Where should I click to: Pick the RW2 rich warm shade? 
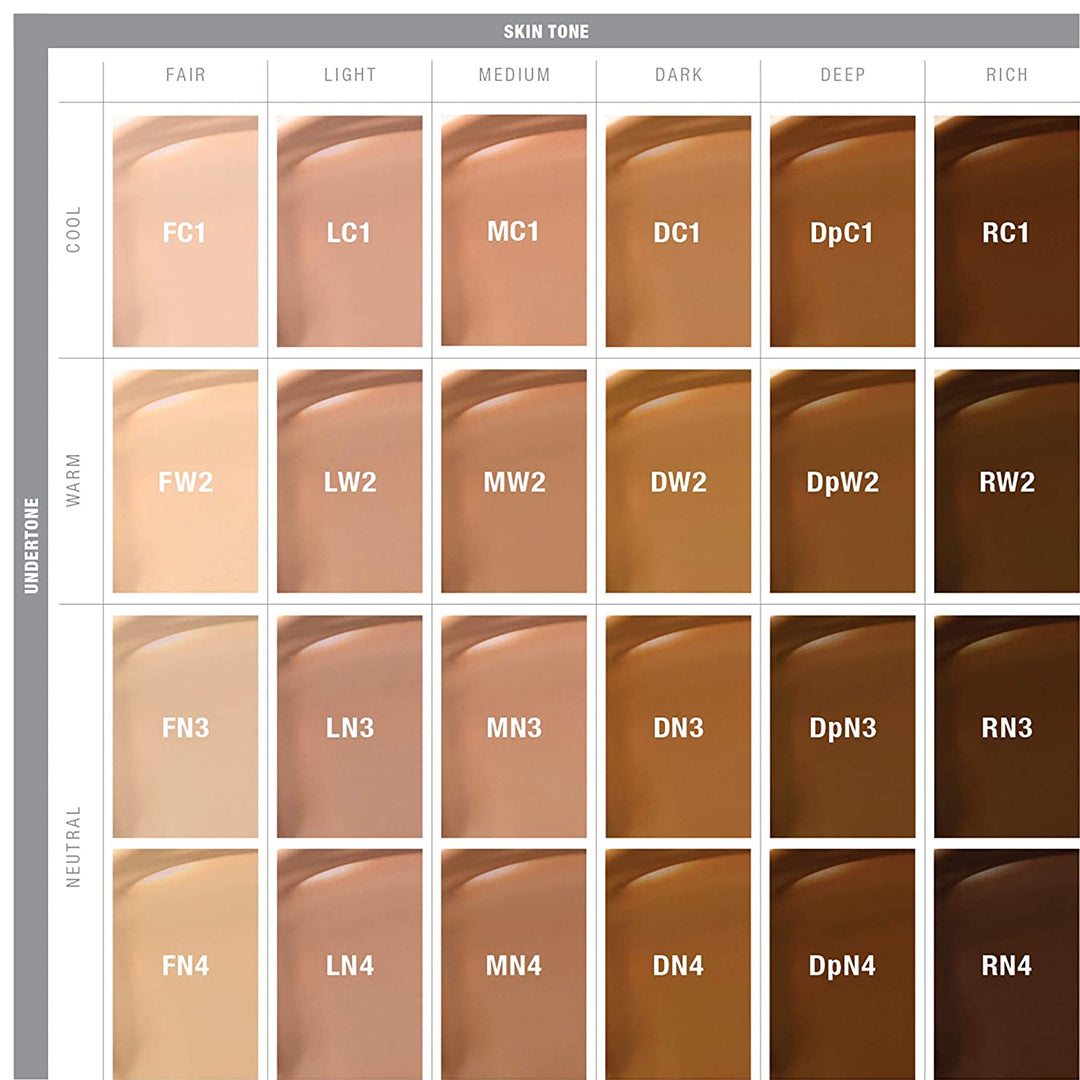(x=1006, y=481)
